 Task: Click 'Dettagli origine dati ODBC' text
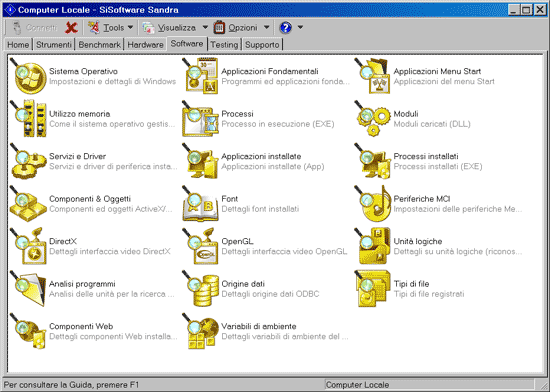270,294
